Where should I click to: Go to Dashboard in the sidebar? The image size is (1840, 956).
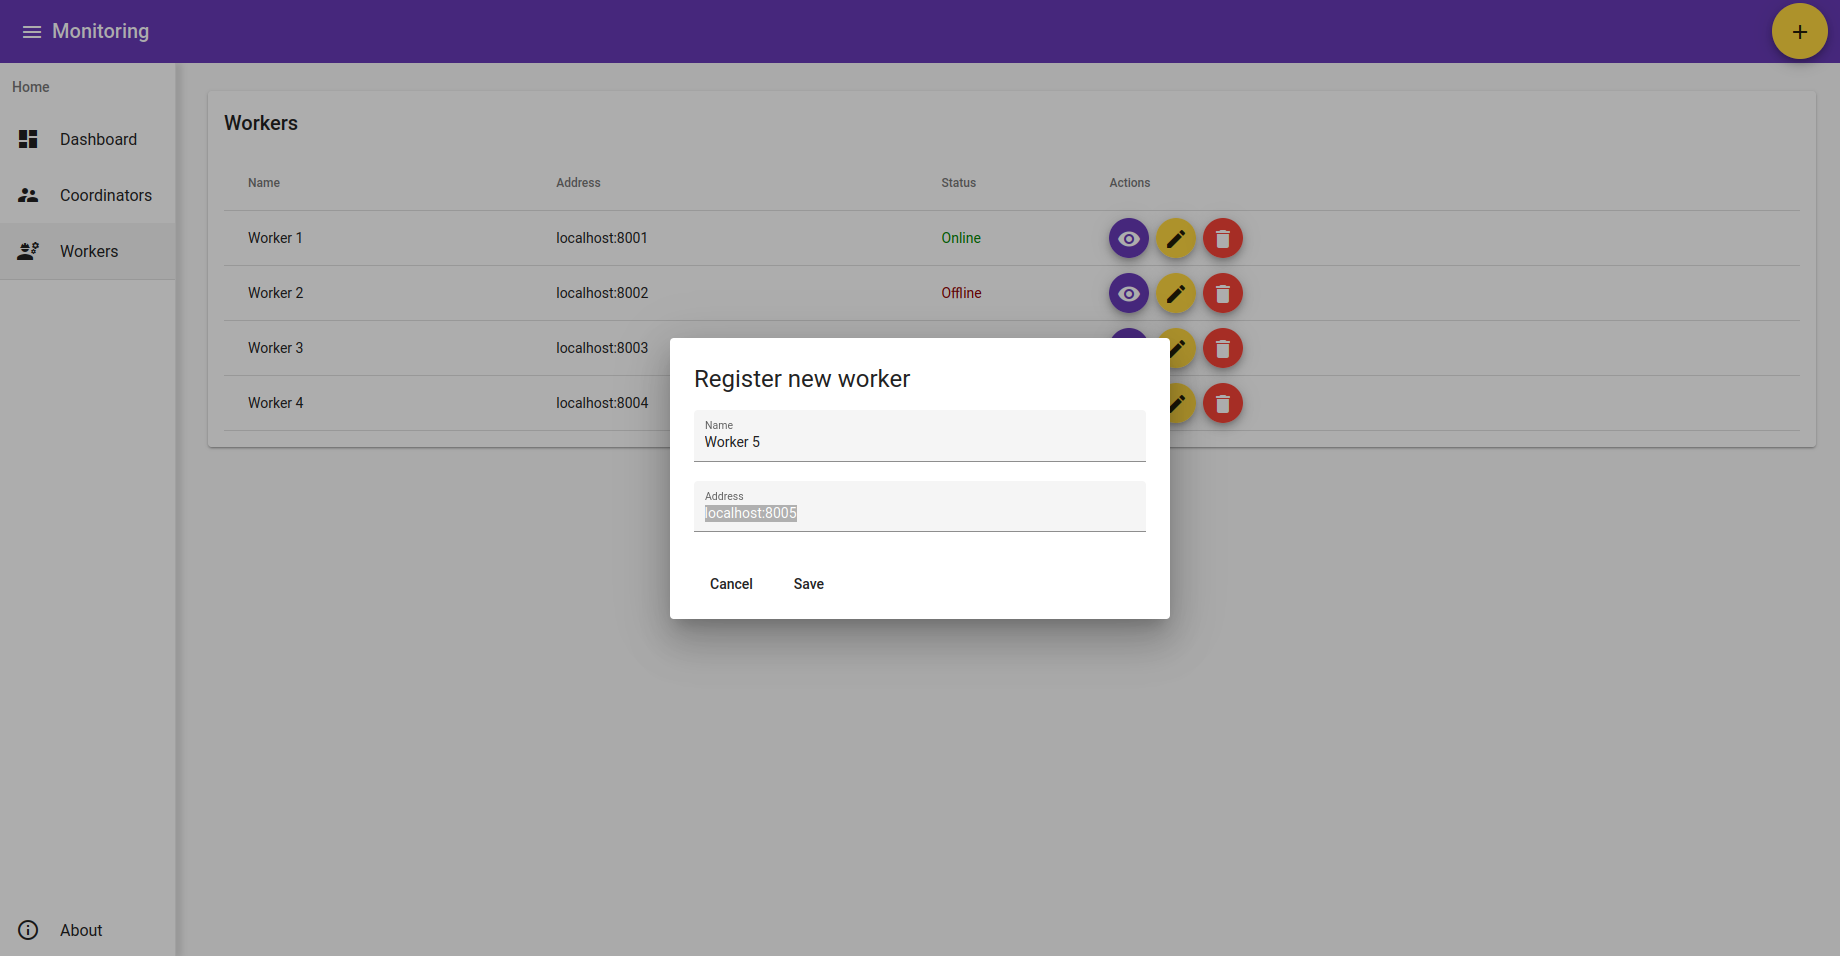[x=88, y=139]
